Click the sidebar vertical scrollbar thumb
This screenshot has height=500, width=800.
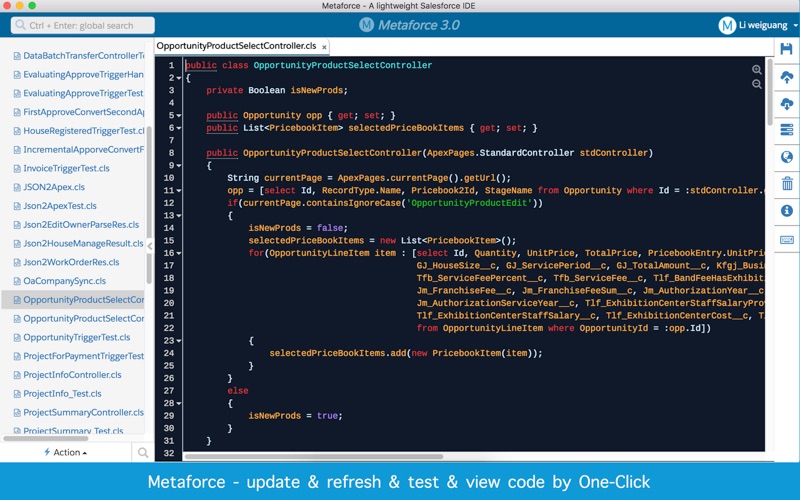(x=149, y=204)
